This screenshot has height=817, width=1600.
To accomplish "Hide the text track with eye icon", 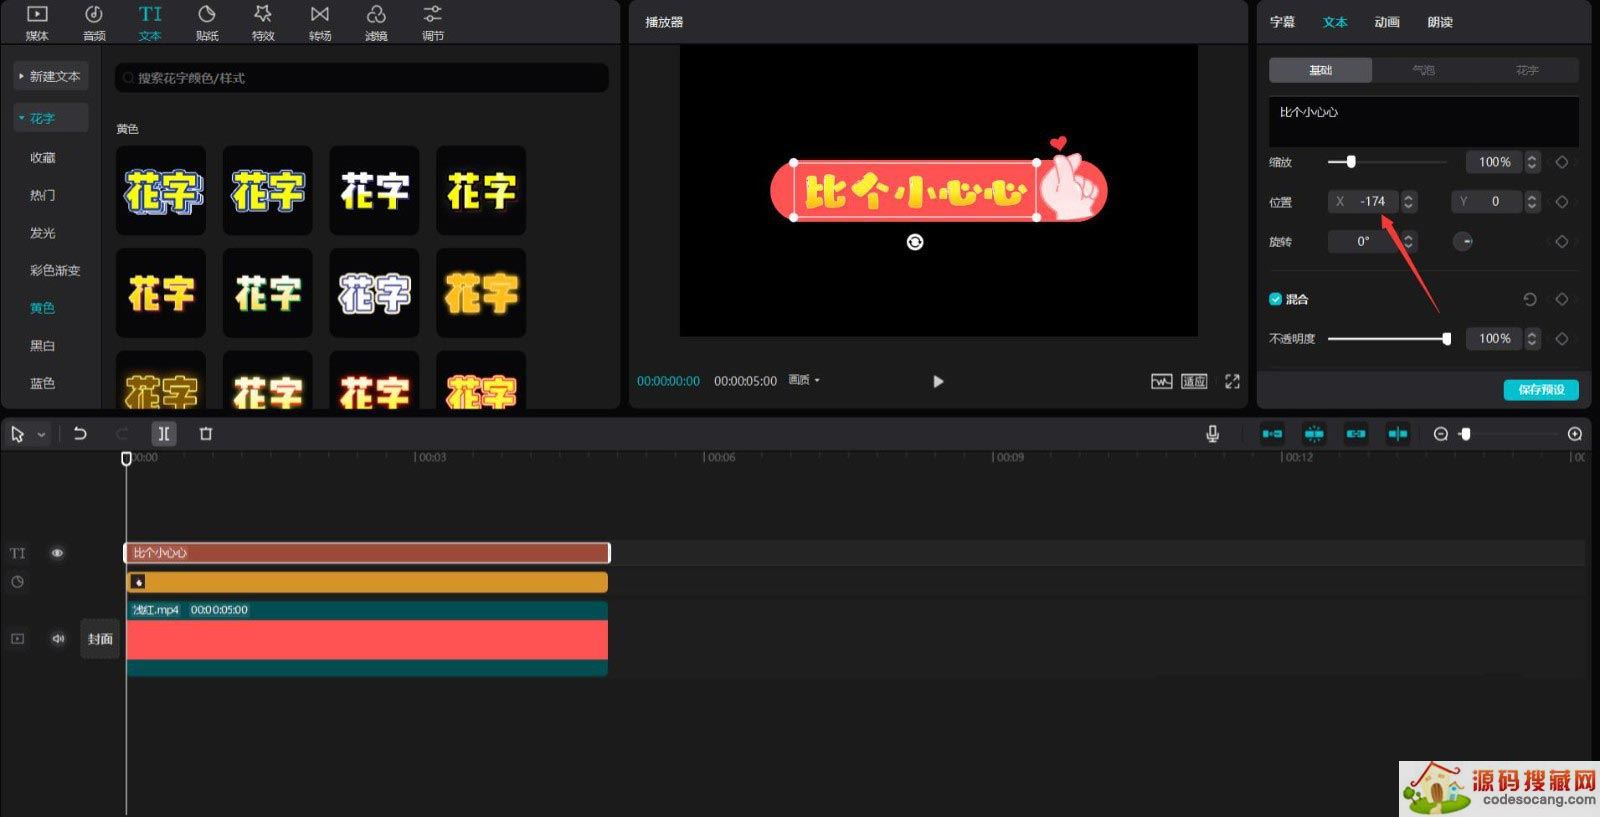I will (x=57, y=553).
